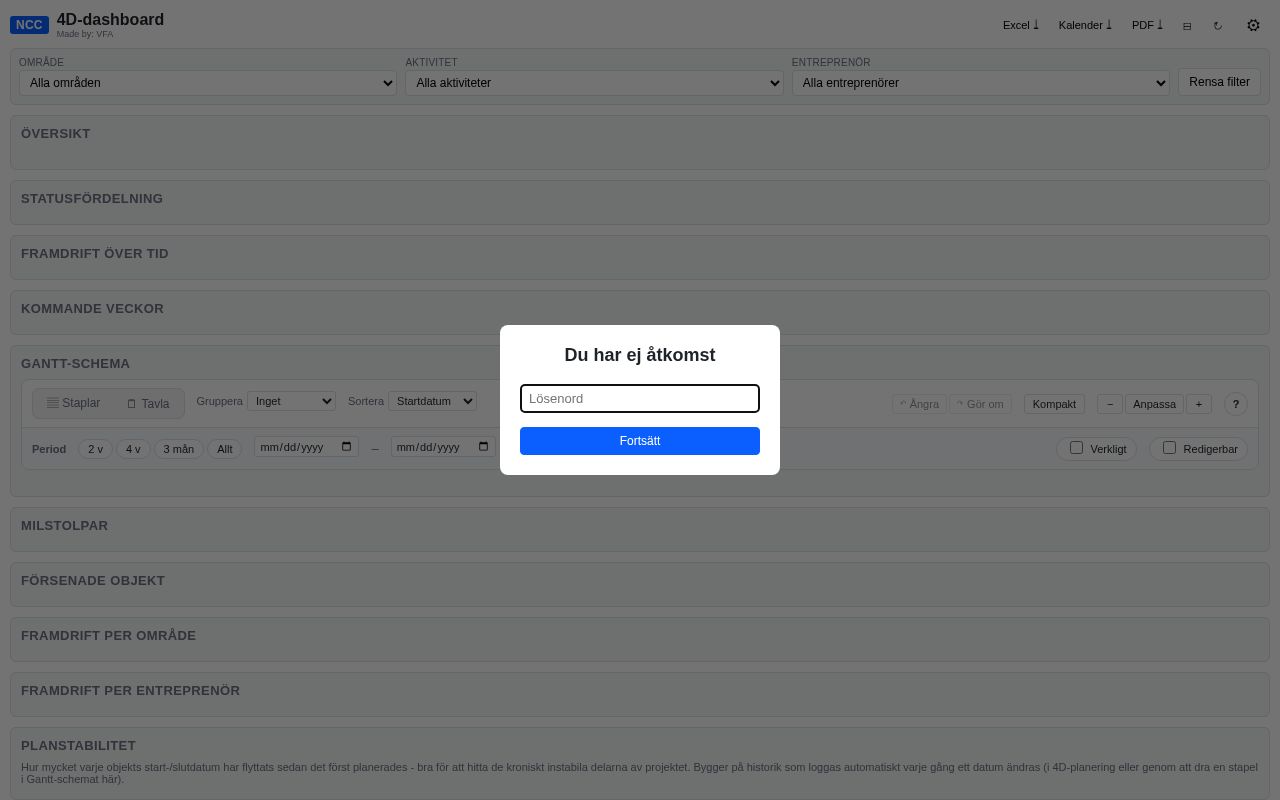Screen dimensions: 1280x800
Task: Export with the PDF button
Action: point(1147,25)
